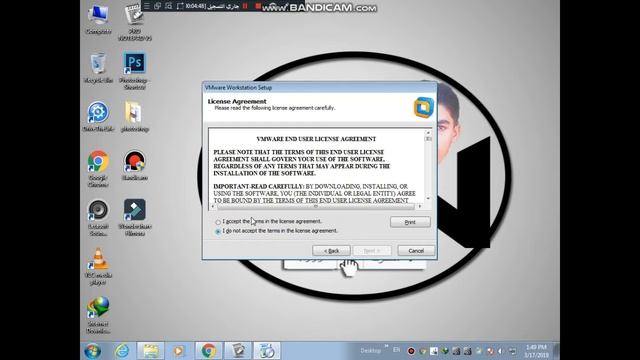Click license horizontal scrollbar left arrow
Viewport: 640px width, 360px height.
click(213, 207)
